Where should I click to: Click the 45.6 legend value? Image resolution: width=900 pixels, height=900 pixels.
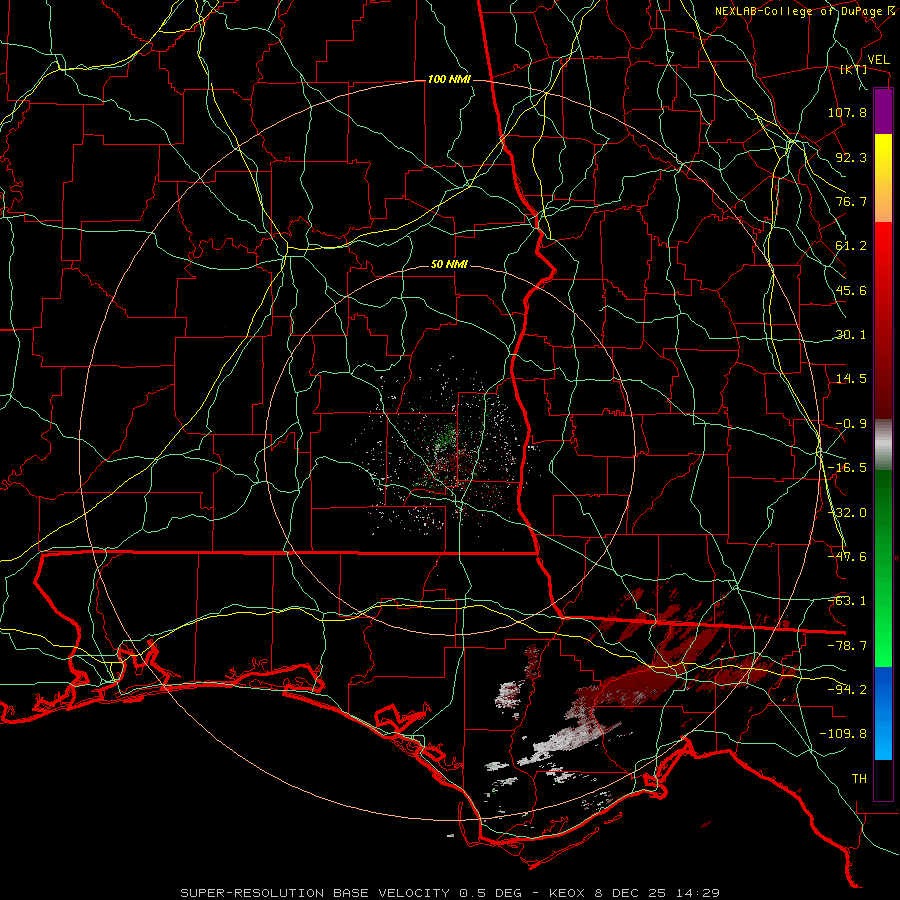click(851, 290)
